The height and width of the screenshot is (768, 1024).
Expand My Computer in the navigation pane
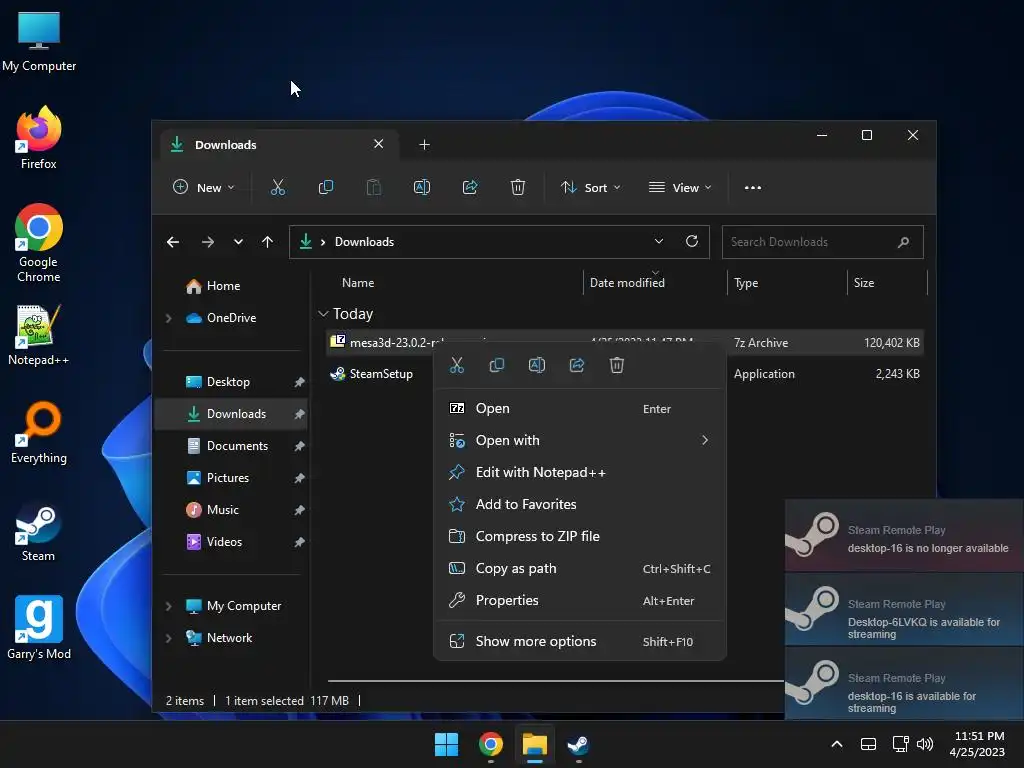click(x=168, y=606)
